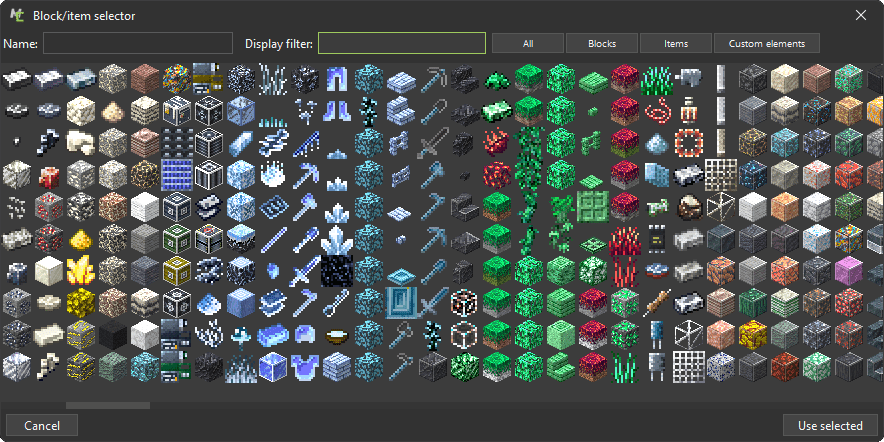This screenshot has height=442, width=884.
Task: Focus the Name search field
Action: click(x=138, y=43)
